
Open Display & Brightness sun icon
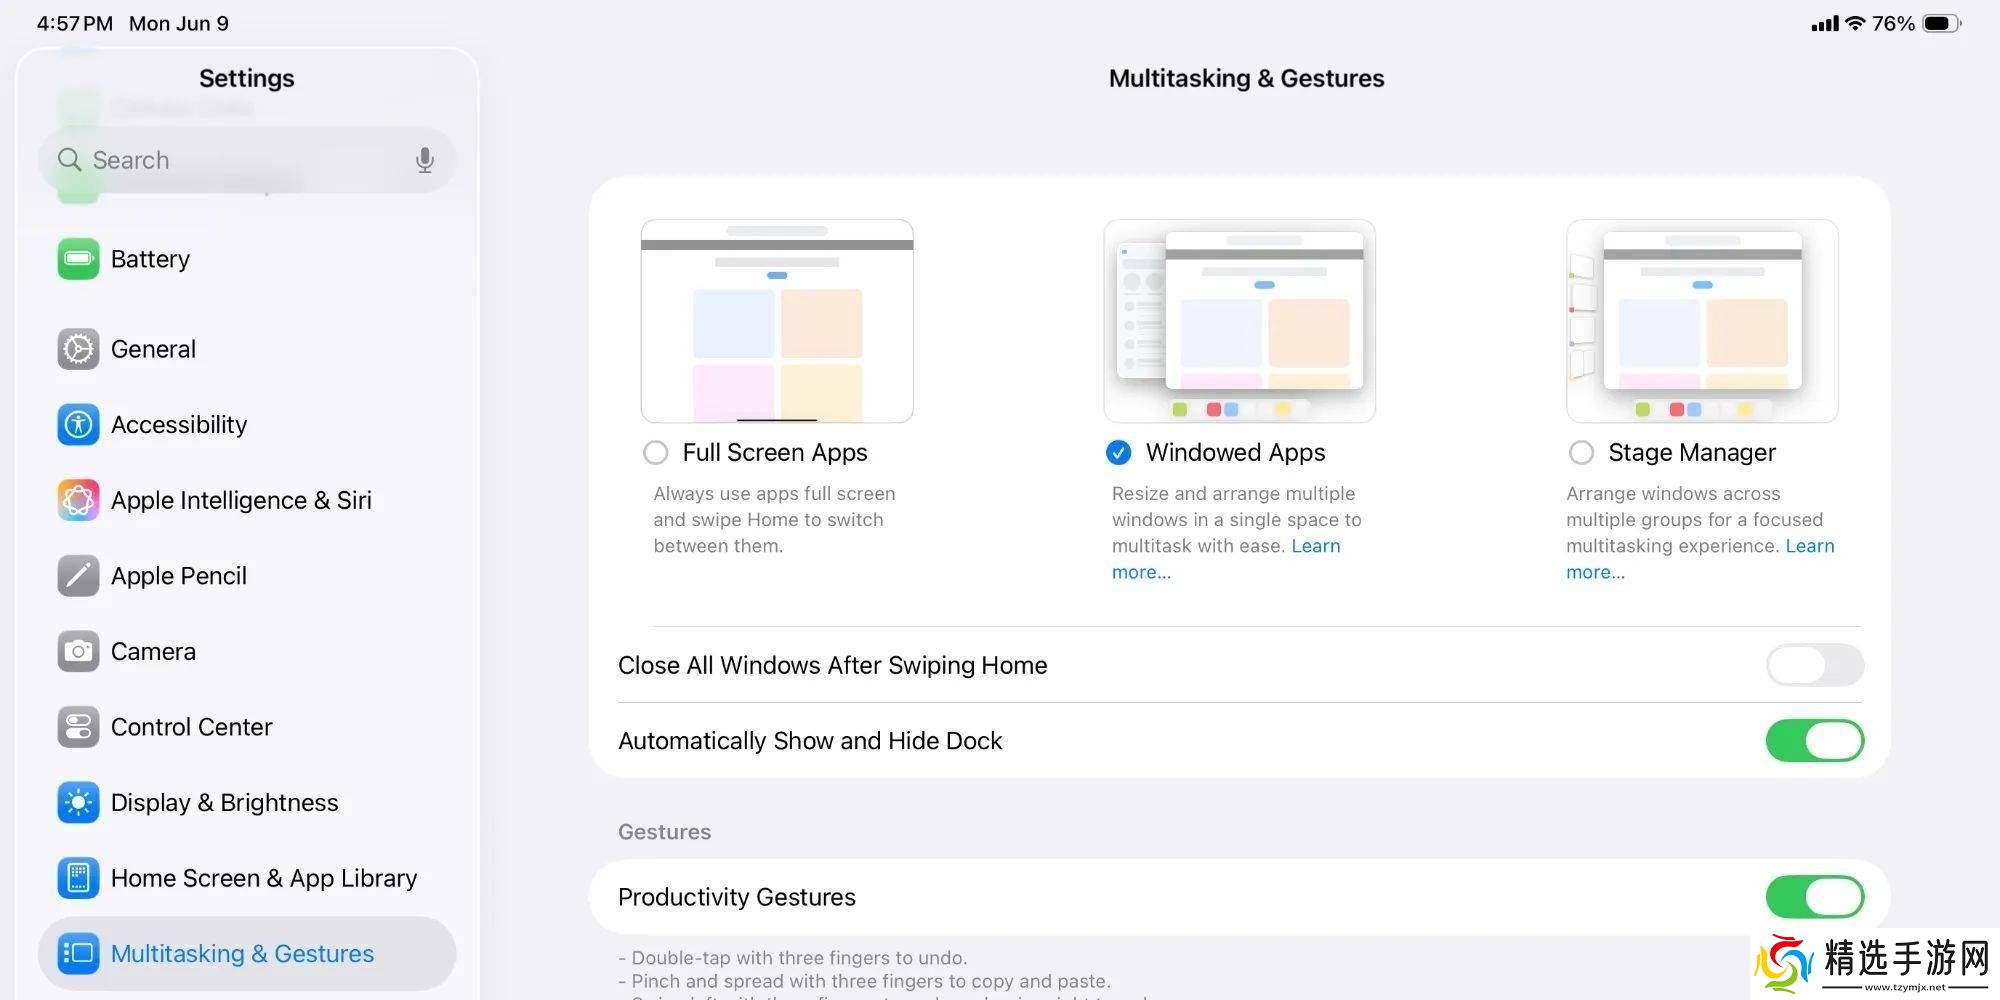pyautogui.click(x=78, y=803)
